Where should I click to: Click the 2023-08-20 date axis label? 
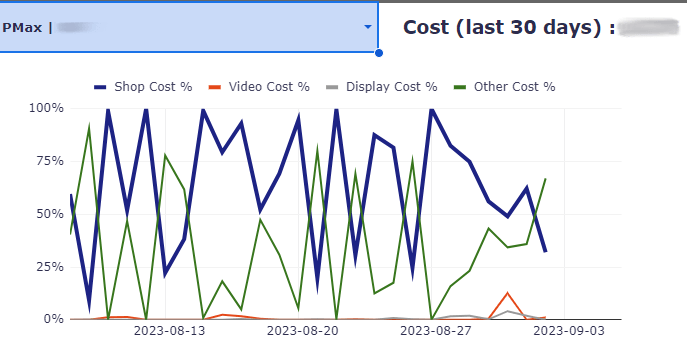click(302, 331)
